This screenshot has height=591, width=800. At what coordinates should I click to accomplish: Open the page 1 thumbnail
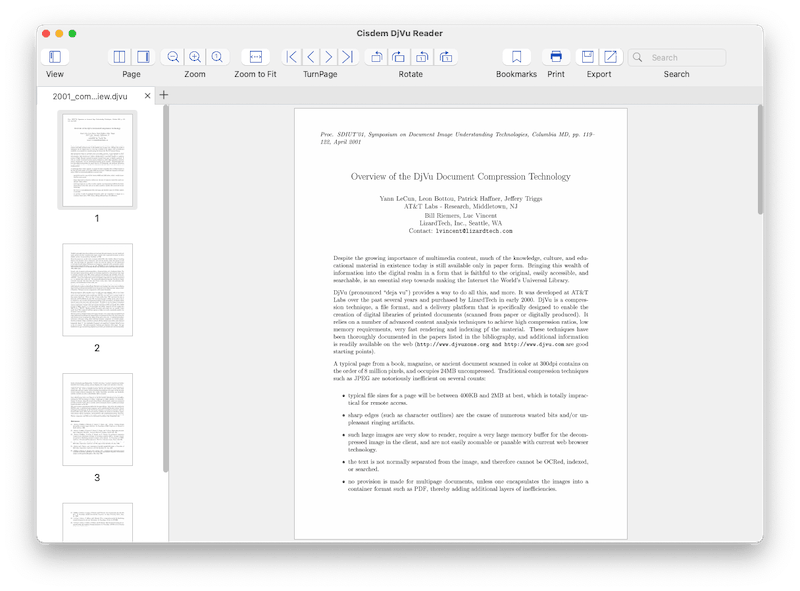point(97,160)
